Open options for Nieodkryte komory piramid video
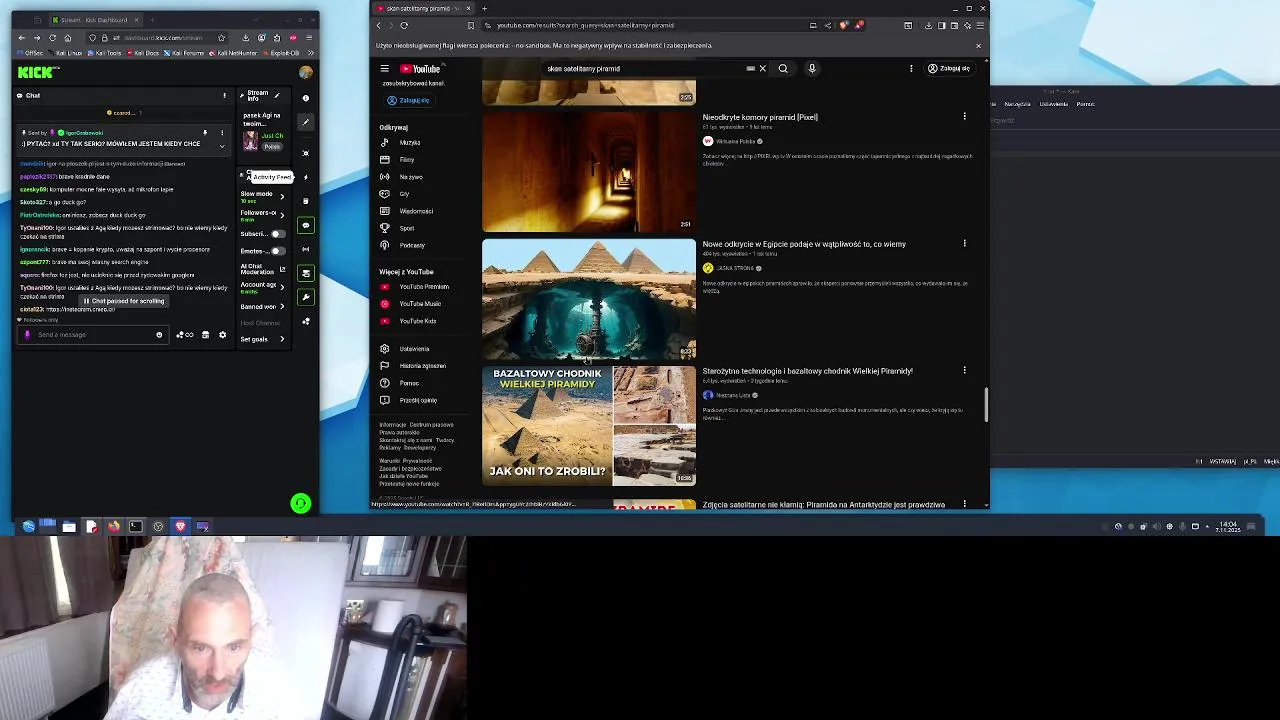Viewport: 1280px width, 720px height. [x=964, y=117]
